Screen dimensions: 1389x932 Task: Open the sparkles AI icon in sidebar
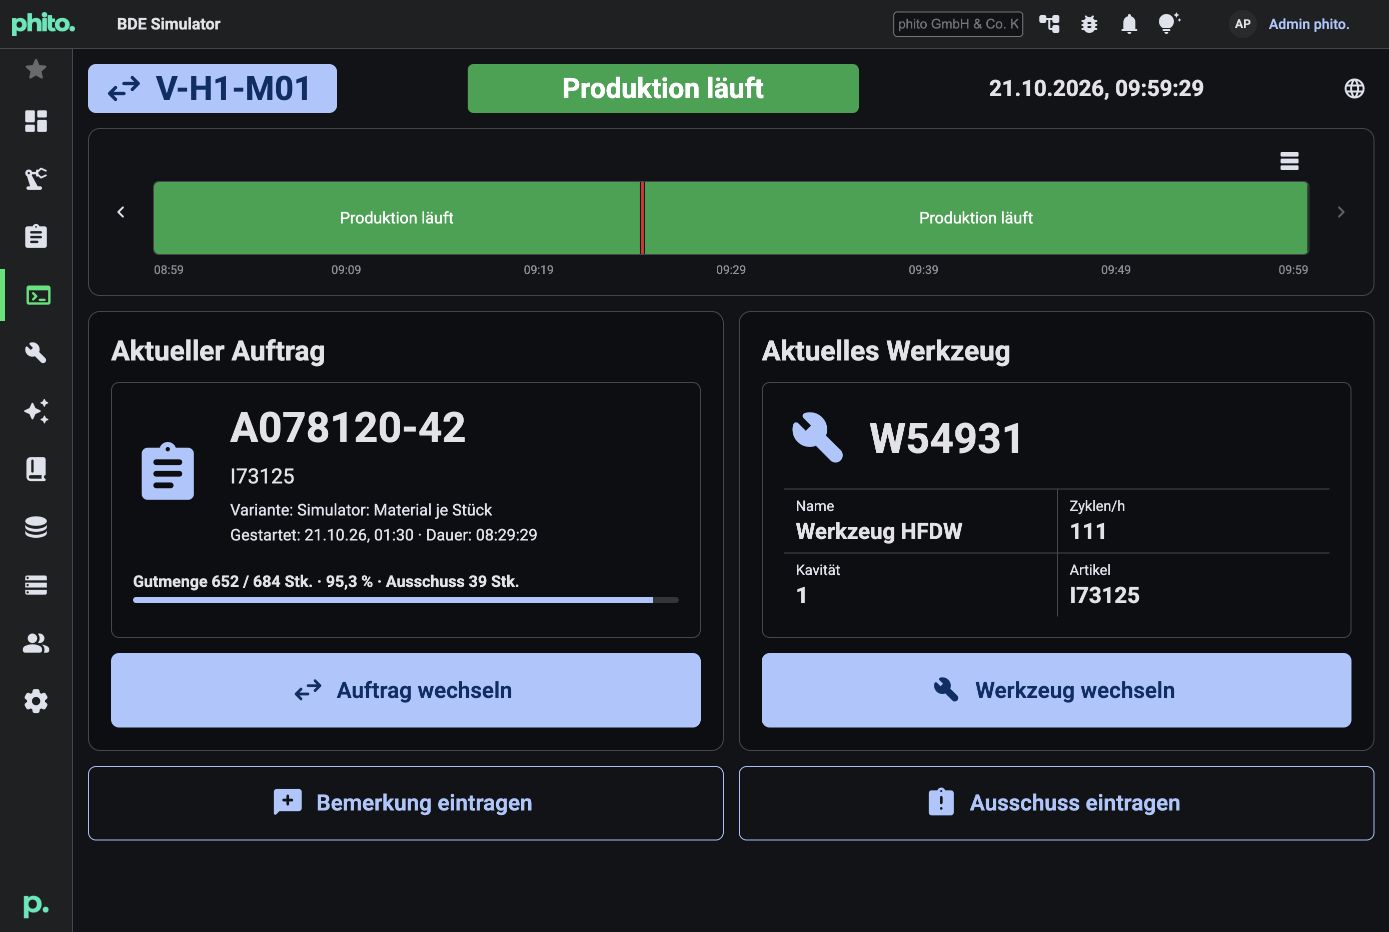36,411
